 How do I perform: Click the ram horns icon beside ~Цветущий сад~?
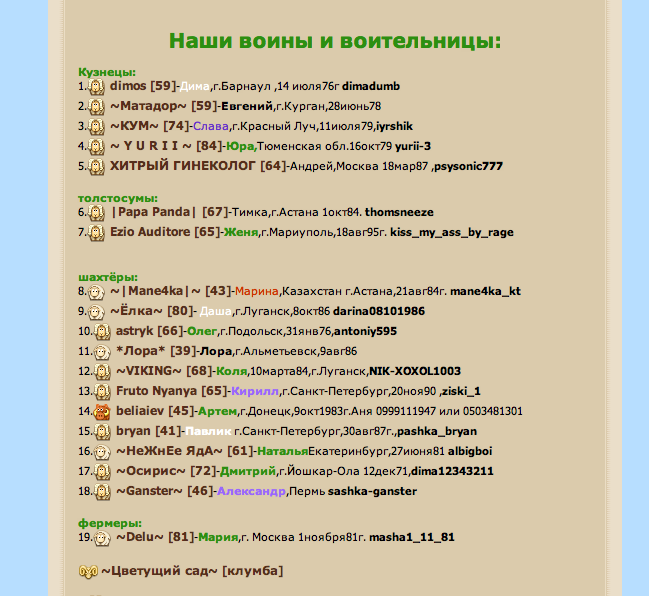click(x=88, y=572)
